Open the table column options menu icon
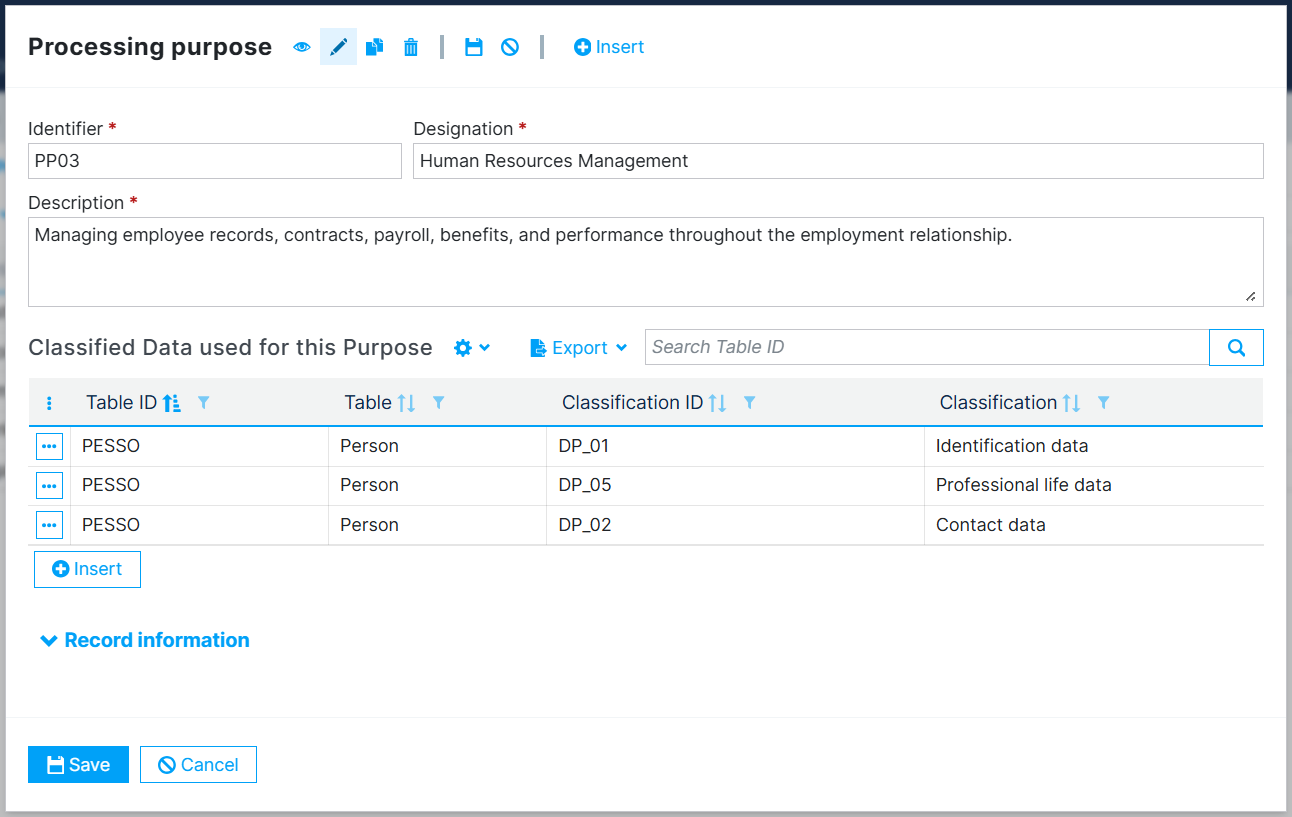This screenshot has width=1292, height=817. (50, 403)
